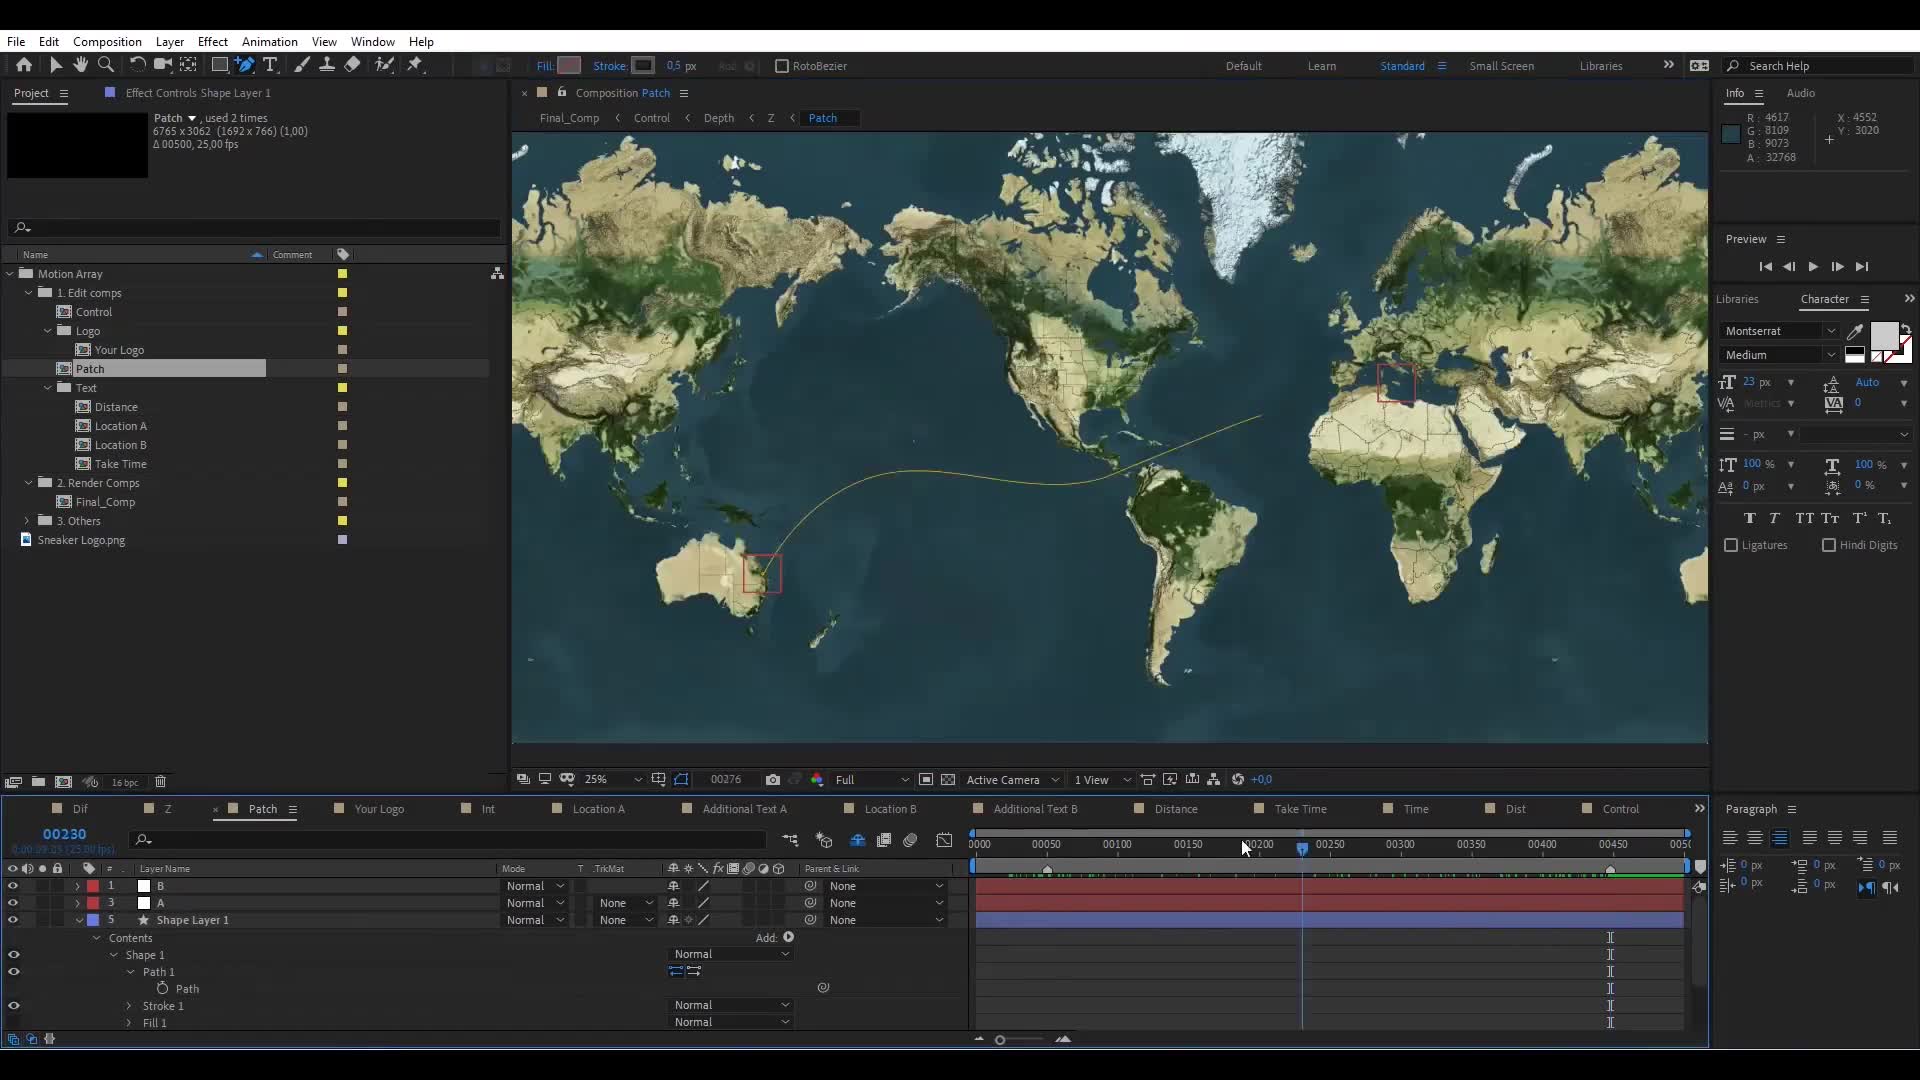Switch to the Control breadcrumb tab
Image resolution: width=1920 pixels, height=1080 pixels.
point(651,117)
